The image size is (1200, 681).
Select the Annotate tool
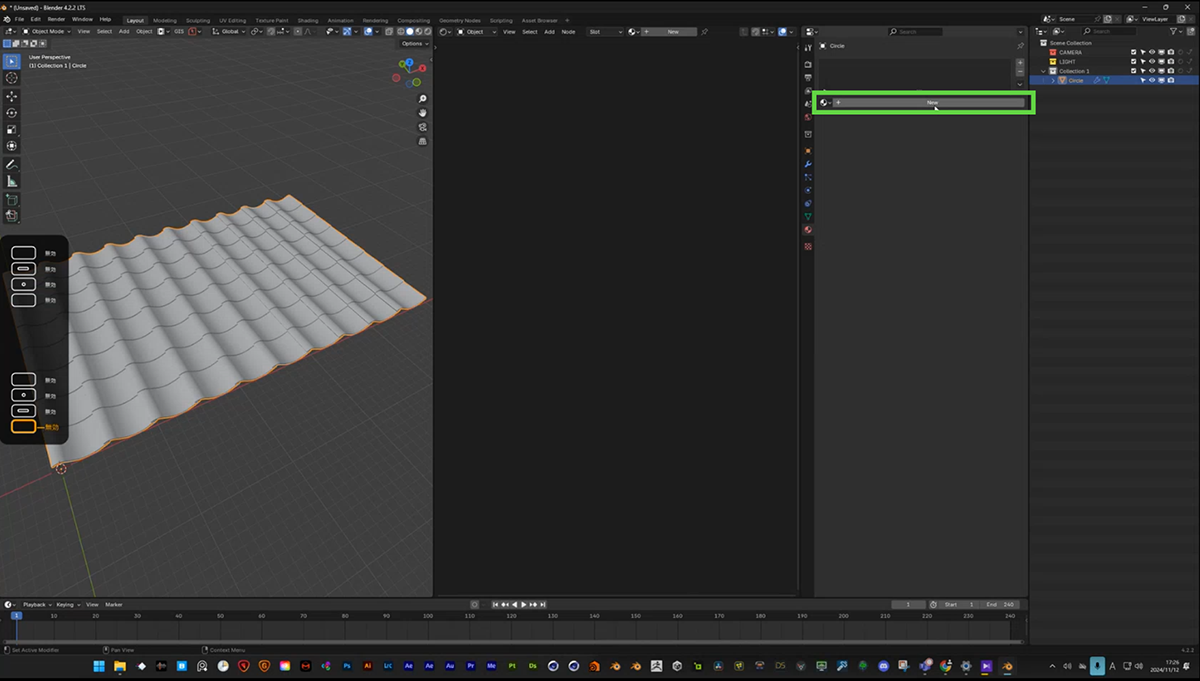[12, 164]
